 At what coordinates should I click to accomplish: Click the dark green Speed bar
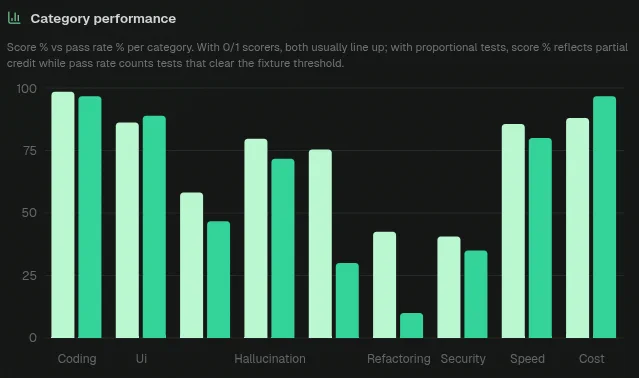coord(540,238)
